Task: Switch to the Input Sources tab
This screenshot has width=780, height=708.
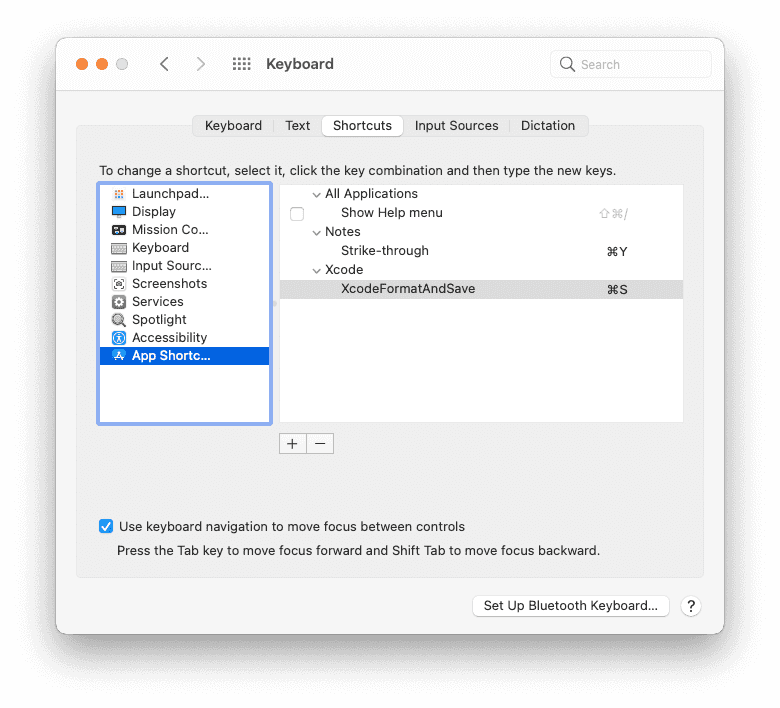Action: (456, 126)
